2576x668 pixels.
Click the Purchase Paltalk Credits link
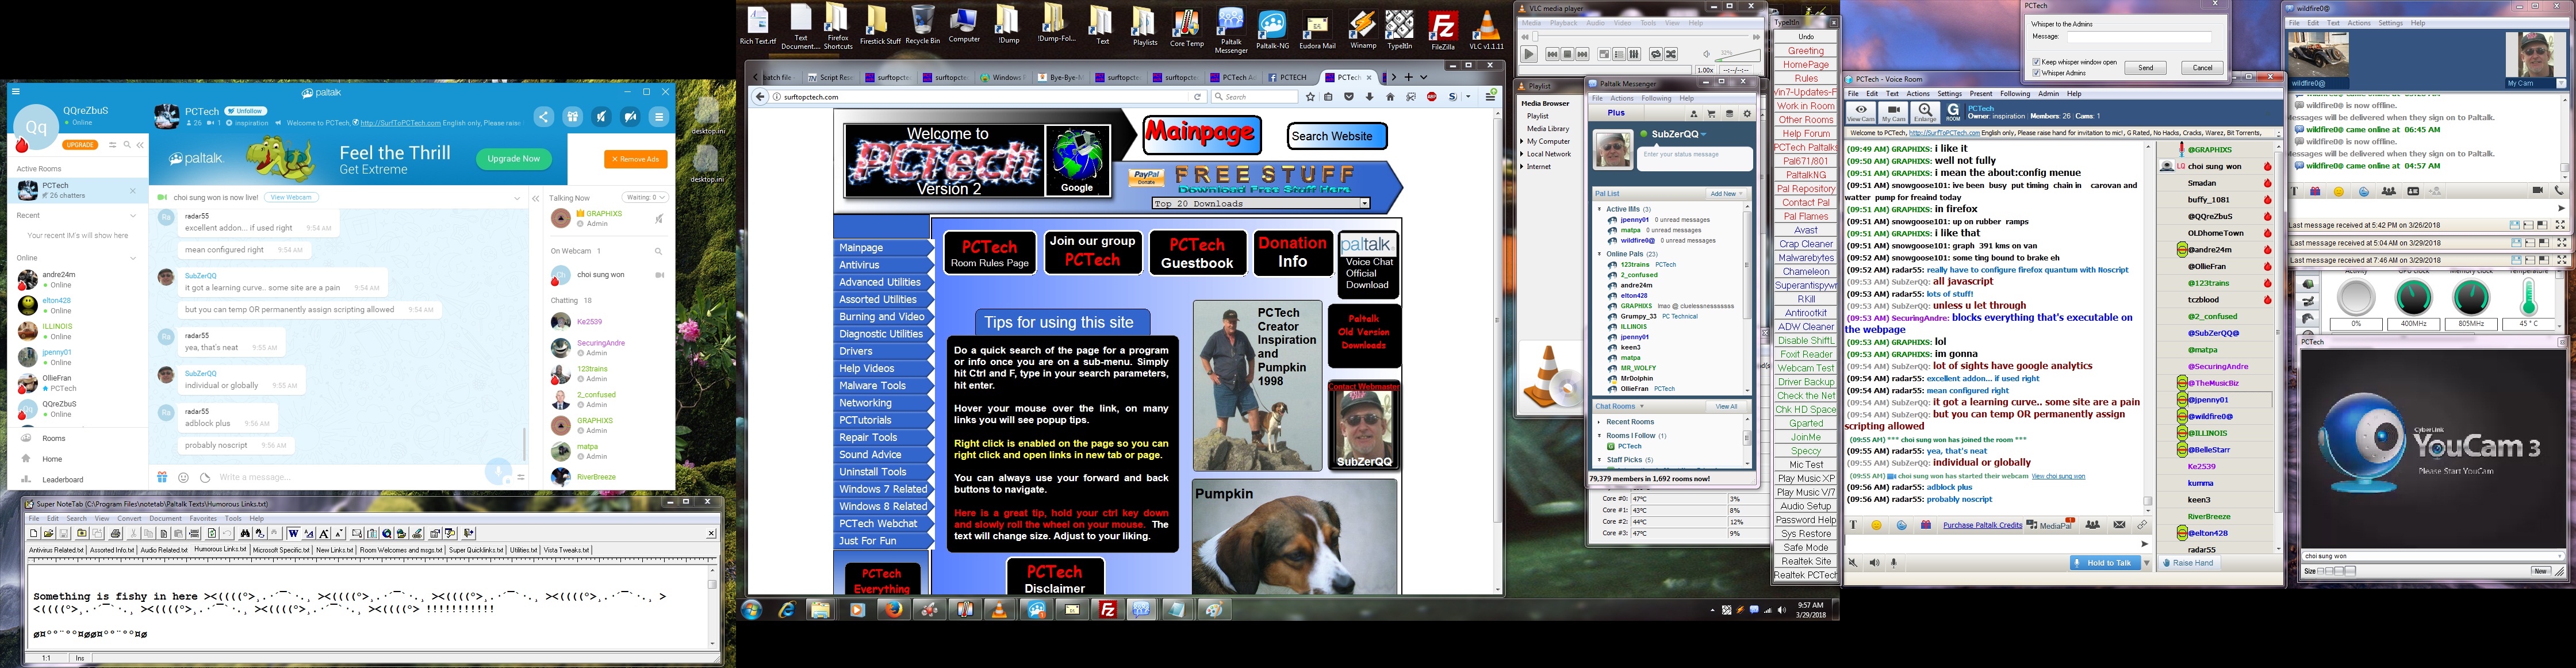(x=1982, y=525)
